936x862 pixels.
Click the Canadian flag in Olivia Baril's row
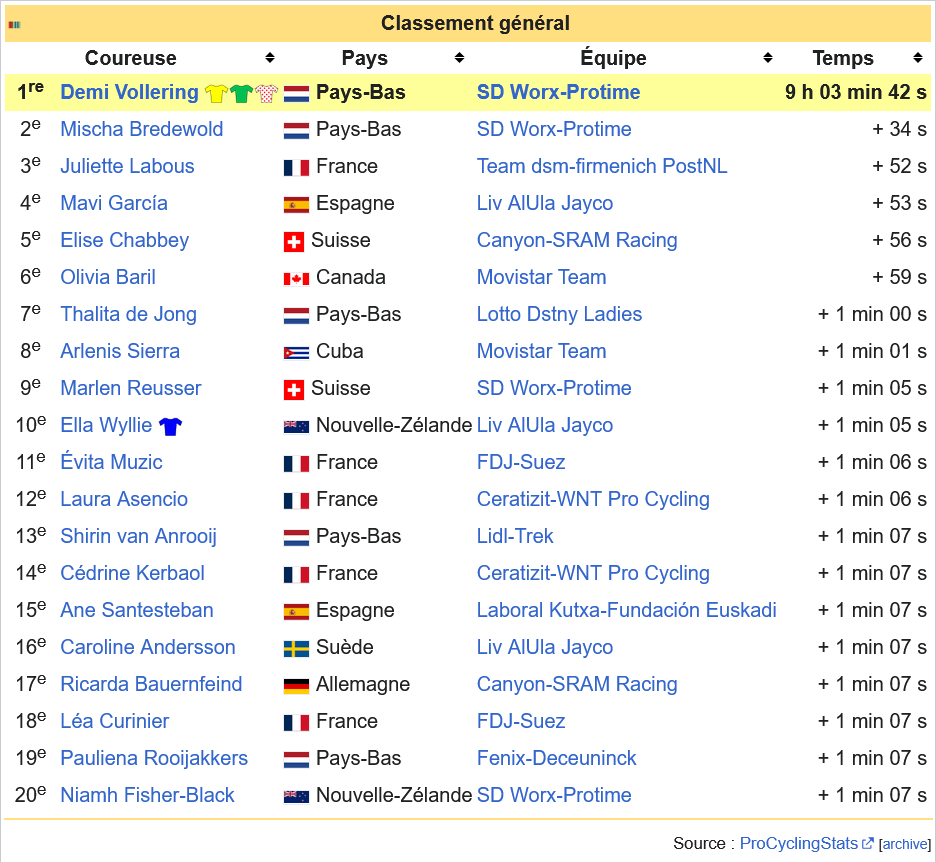coord(296,279)
